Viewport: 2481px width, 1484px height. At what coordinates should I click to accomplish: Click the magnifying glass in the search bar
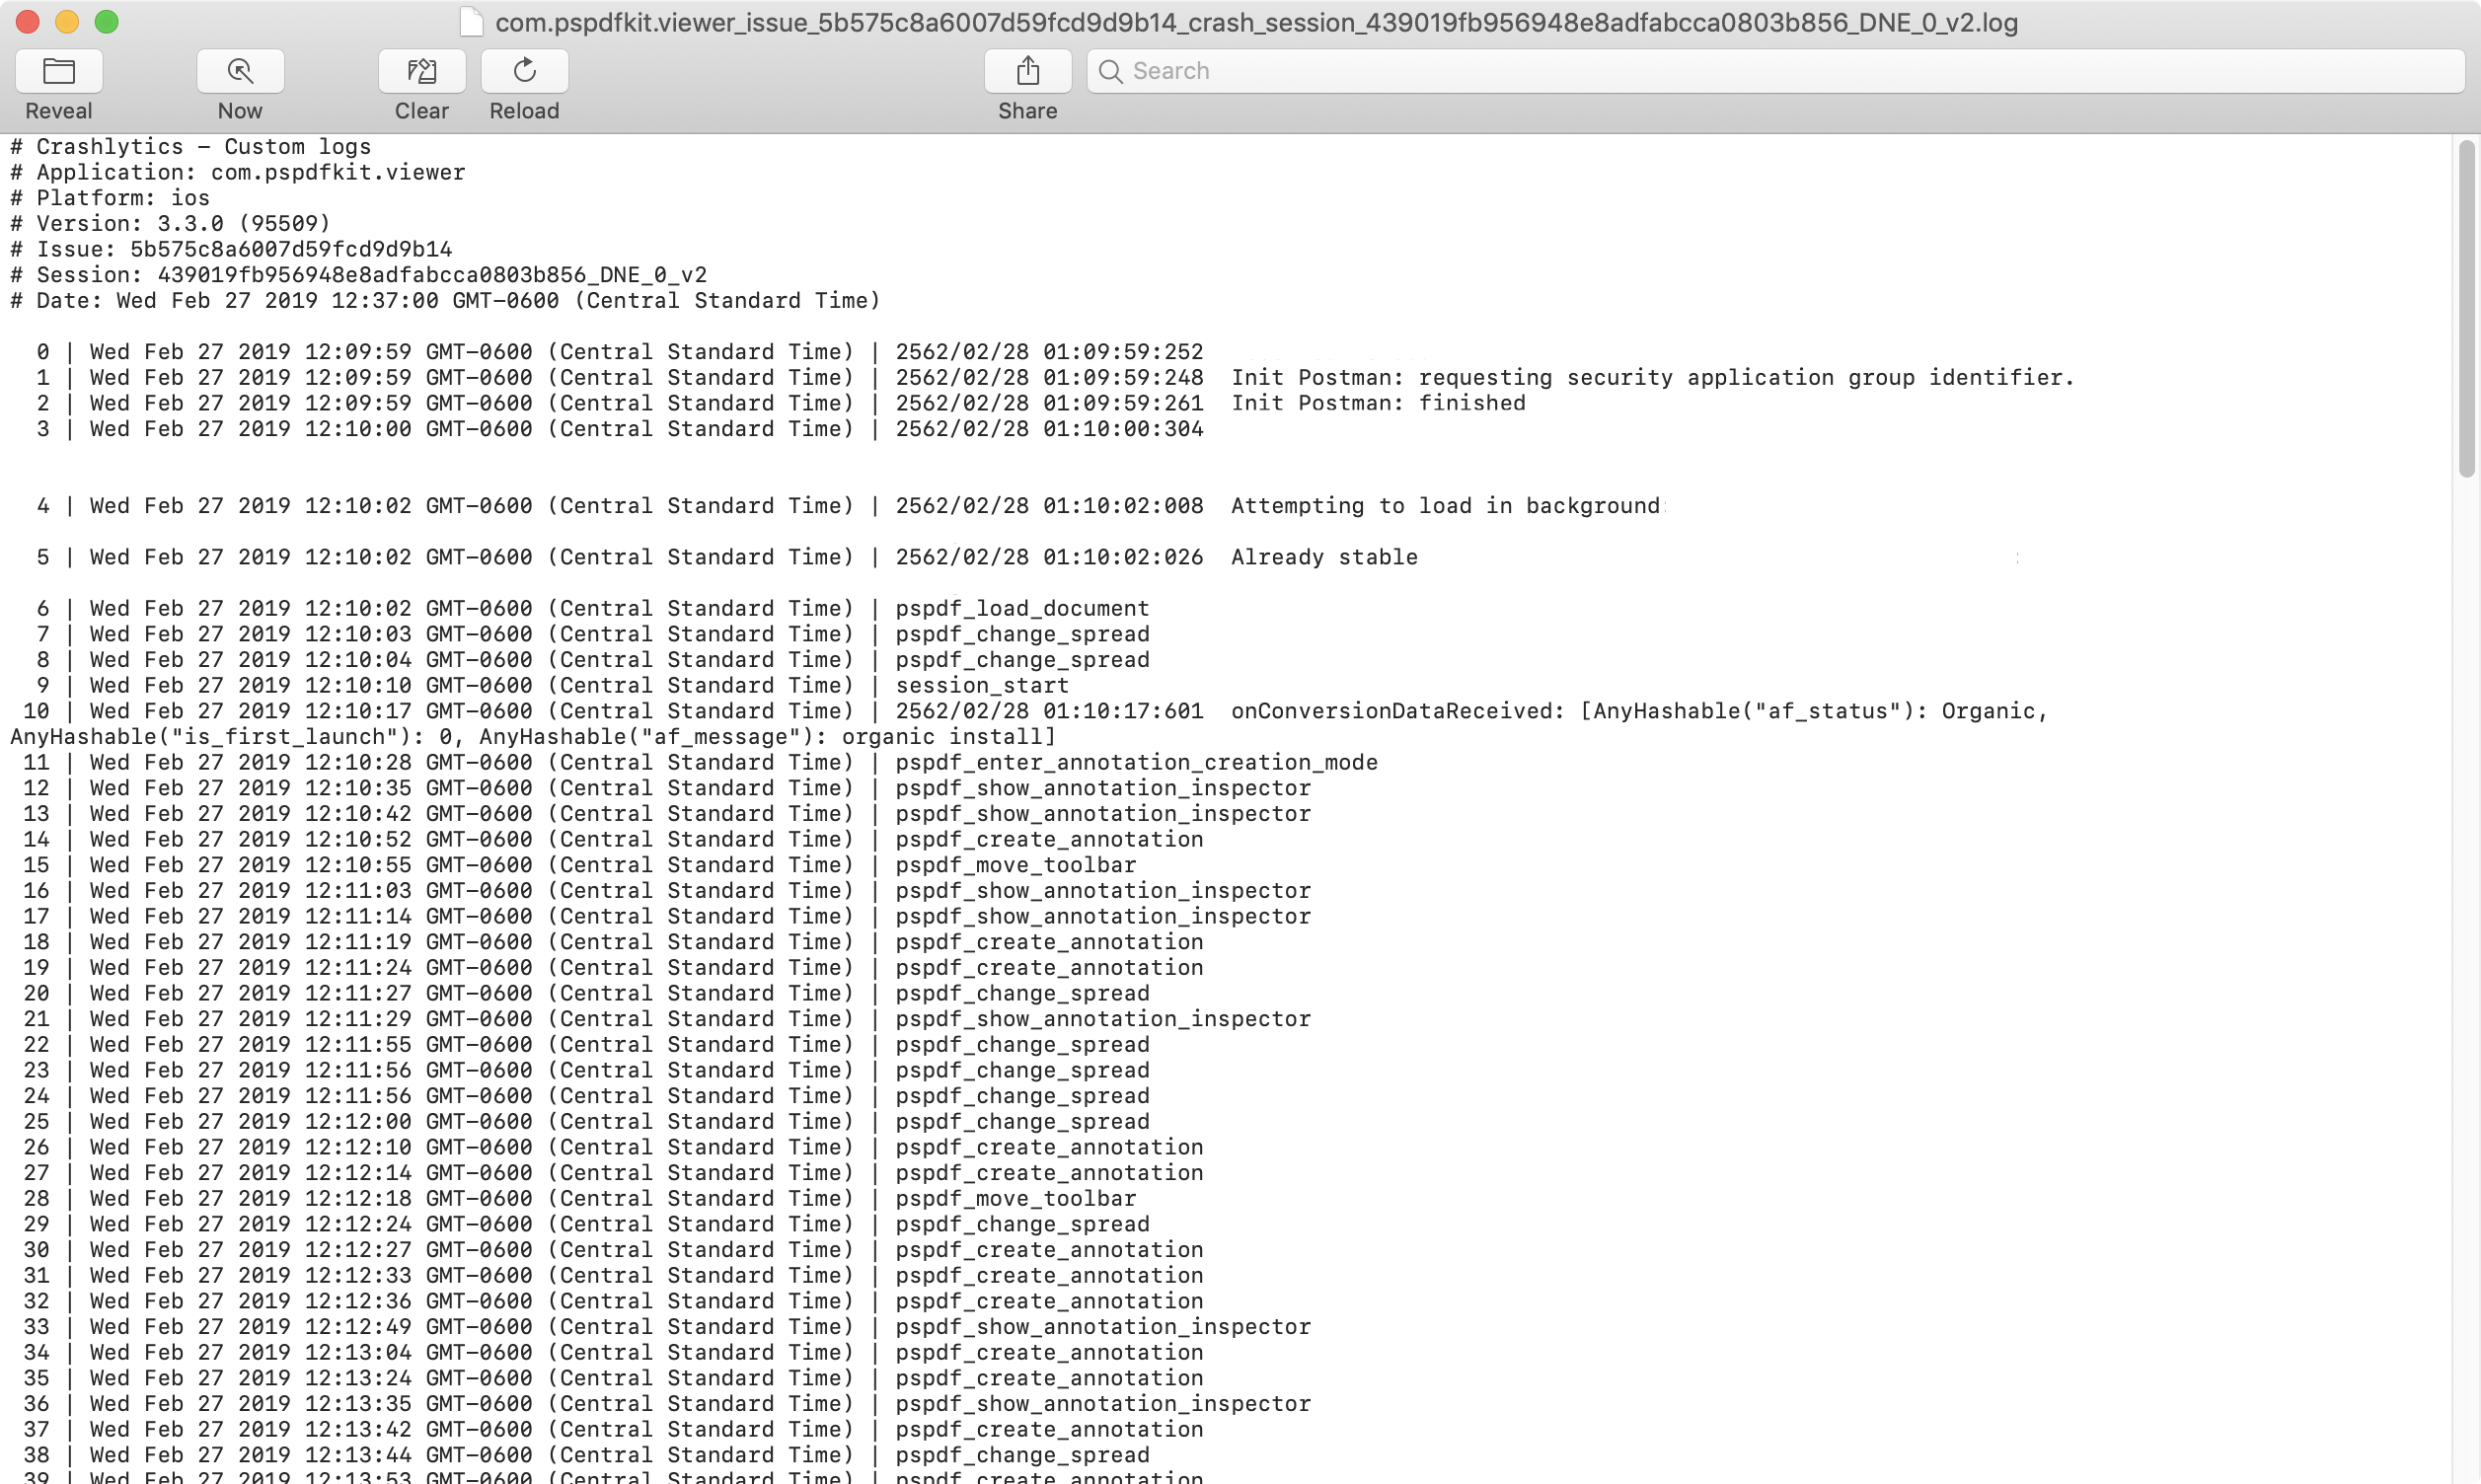(1110, 71)
